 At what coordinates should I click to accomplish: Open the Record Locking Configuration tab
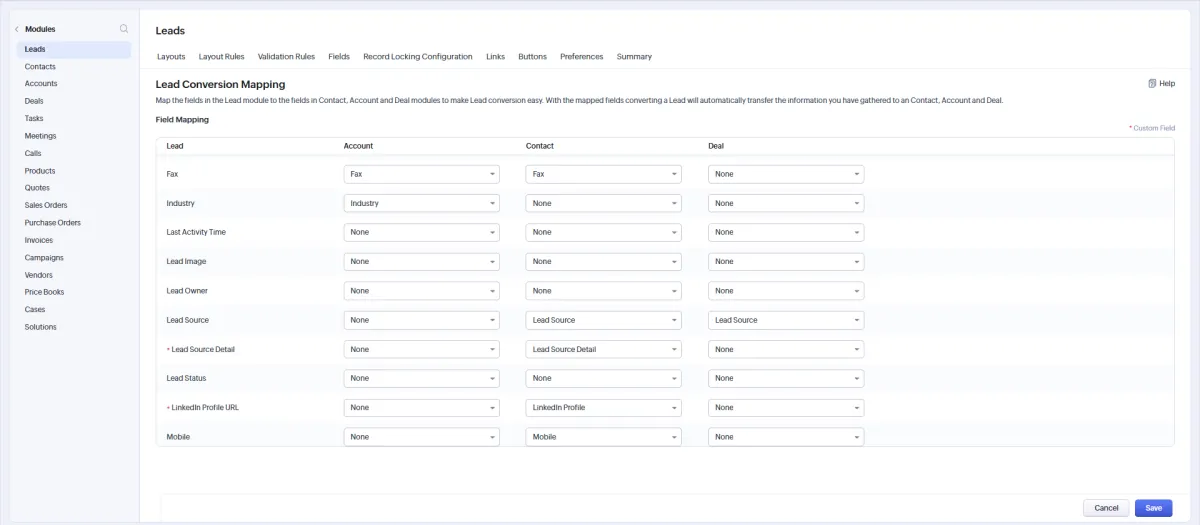[x=417, y=57]
